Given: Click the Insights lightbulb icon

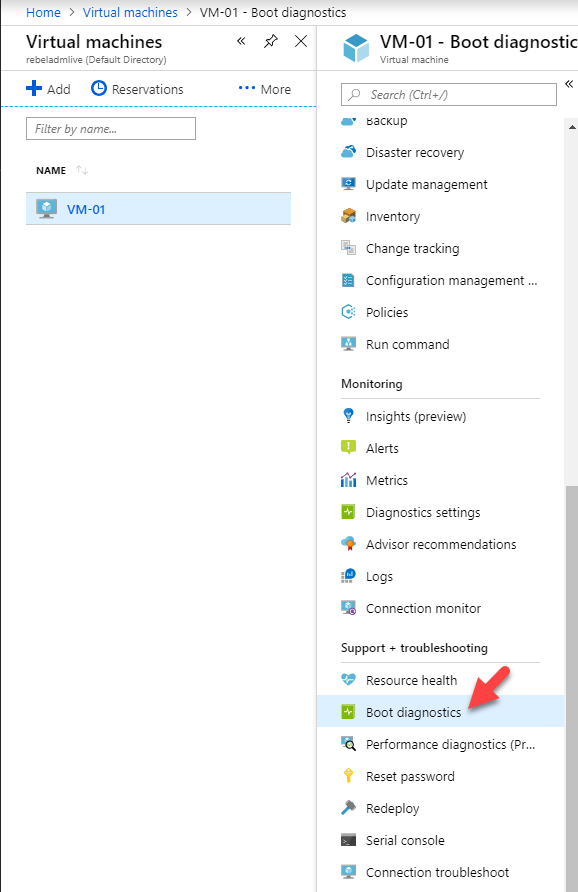Looking at the screenshot, I should (348, 416).
